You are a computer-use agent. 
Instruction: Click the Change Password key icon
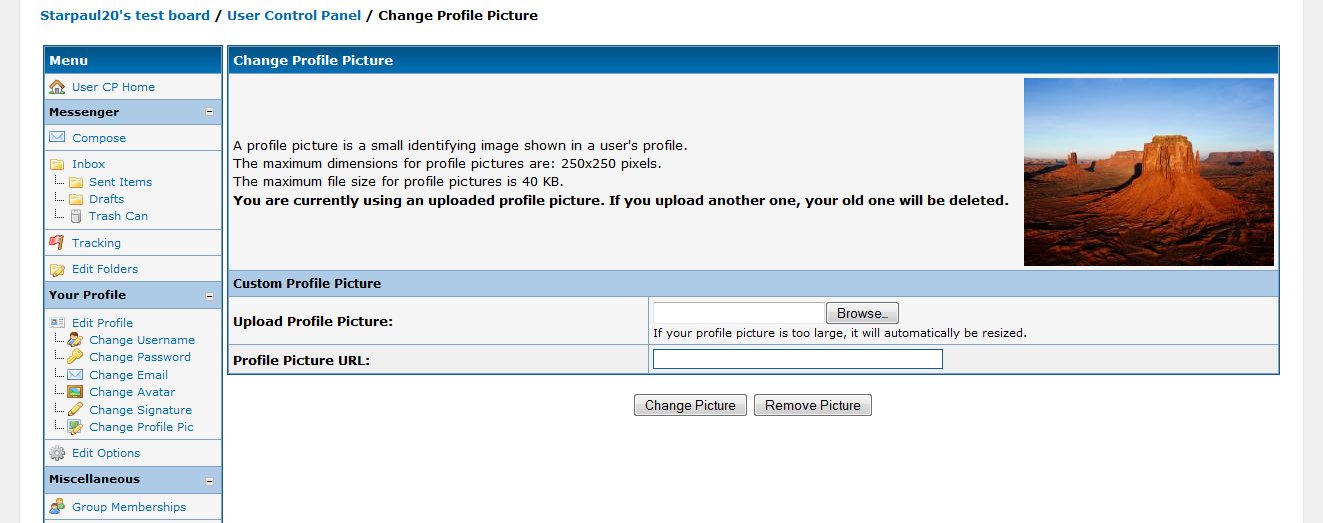point(75,357)
